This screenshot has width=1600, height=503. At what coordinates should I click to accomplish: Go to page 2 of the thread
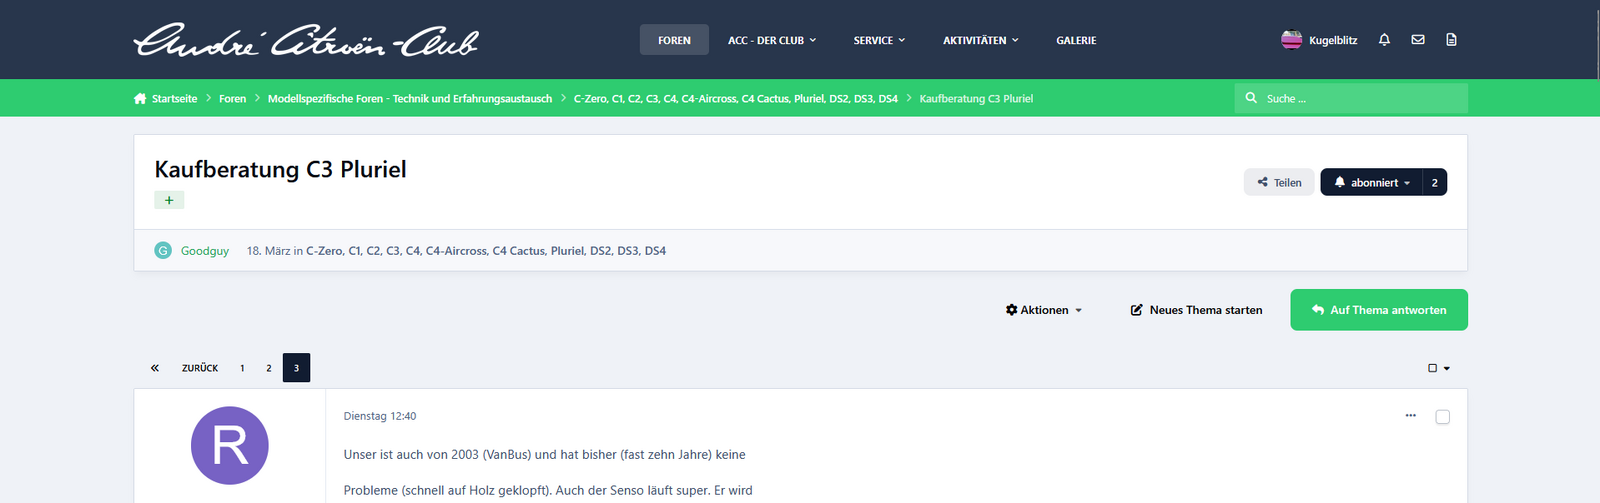point(269,368)
